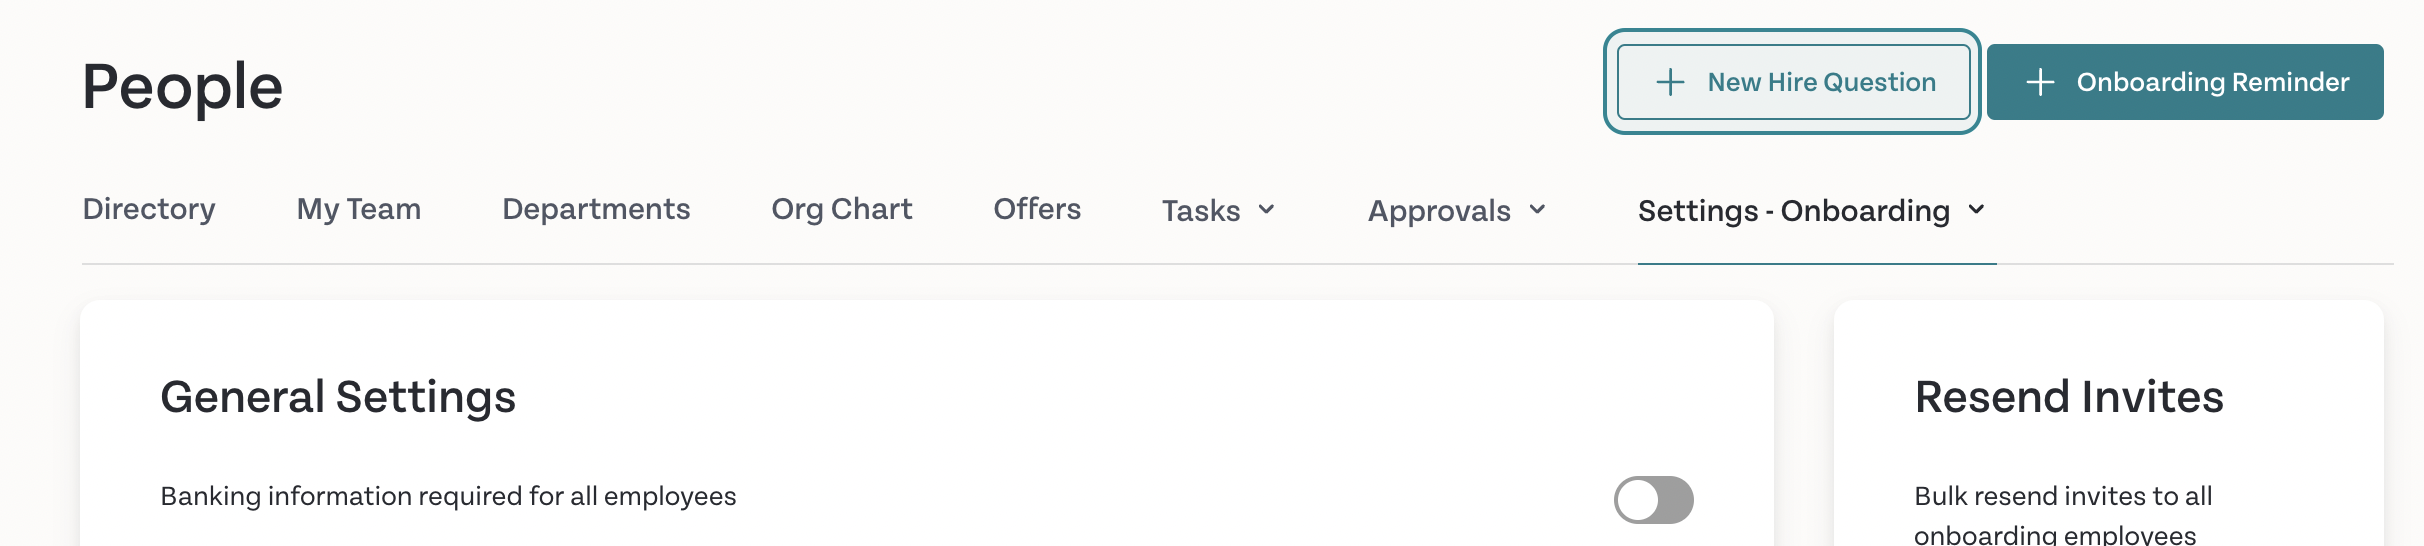Viewport: 2424px width, 546px height.
Task: Select the Offers tab
Action: point(1037,209)
